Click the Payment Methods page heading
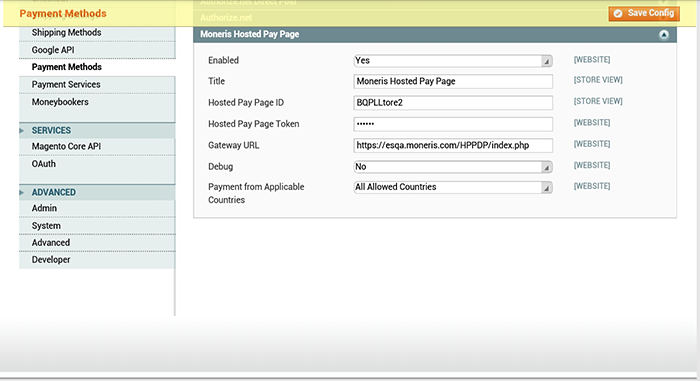This screenshot has height=381, width=700. click(63, 14)
